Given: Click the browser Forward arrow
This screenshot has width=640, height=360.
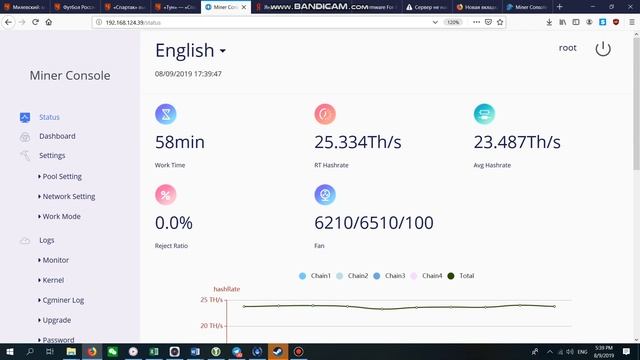Looking at the screenshot, I should pyautogui.click(x=22, y=22).
